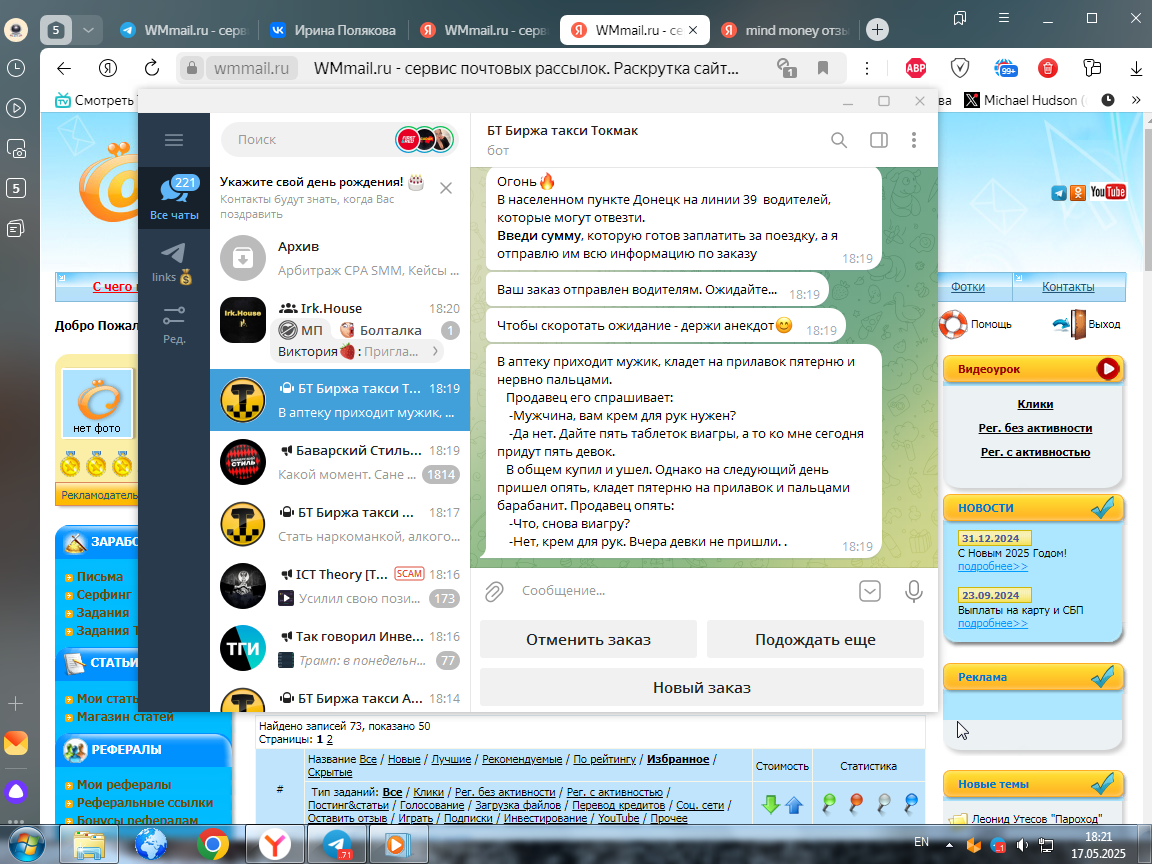This screenshot has width=1152, height=864.
Task: Open "подробнее>>" under the 31.12.2024 news
Action: [x=993, y=566]
